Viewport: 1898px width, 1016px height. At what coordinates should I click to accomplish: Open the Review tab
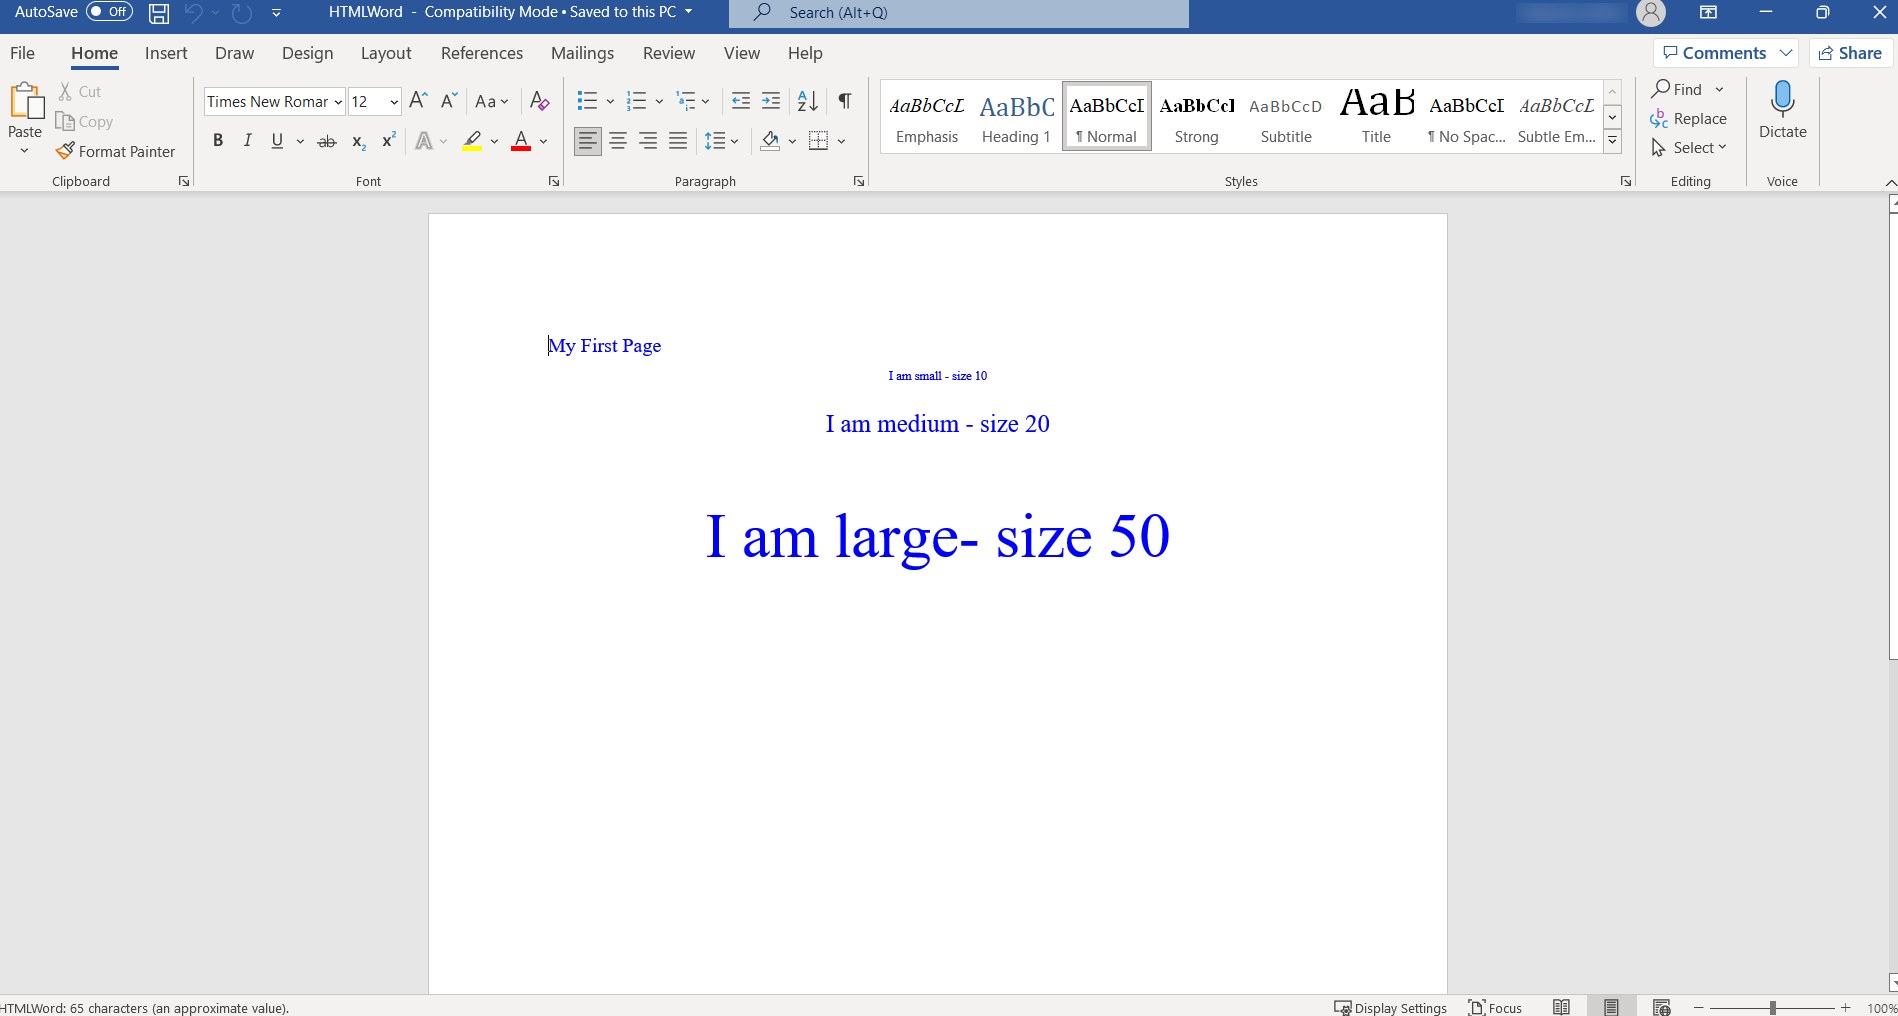click(x=669, y=53)
